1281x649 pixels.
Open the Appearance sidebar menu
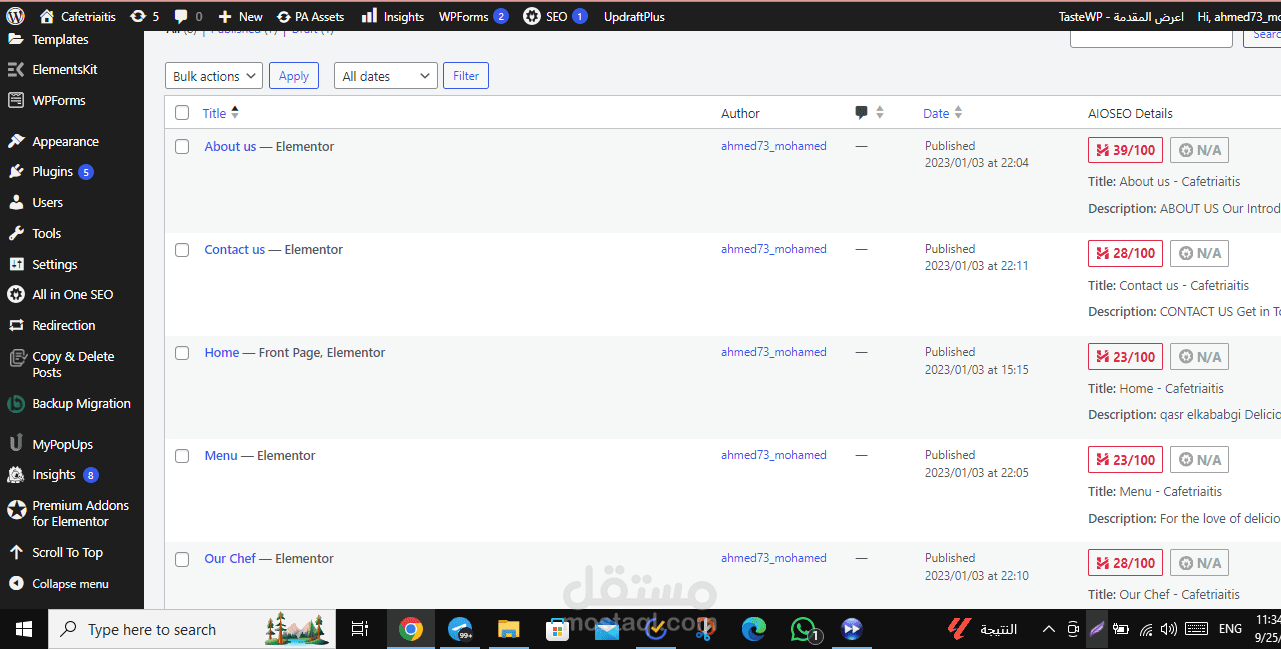65,141
